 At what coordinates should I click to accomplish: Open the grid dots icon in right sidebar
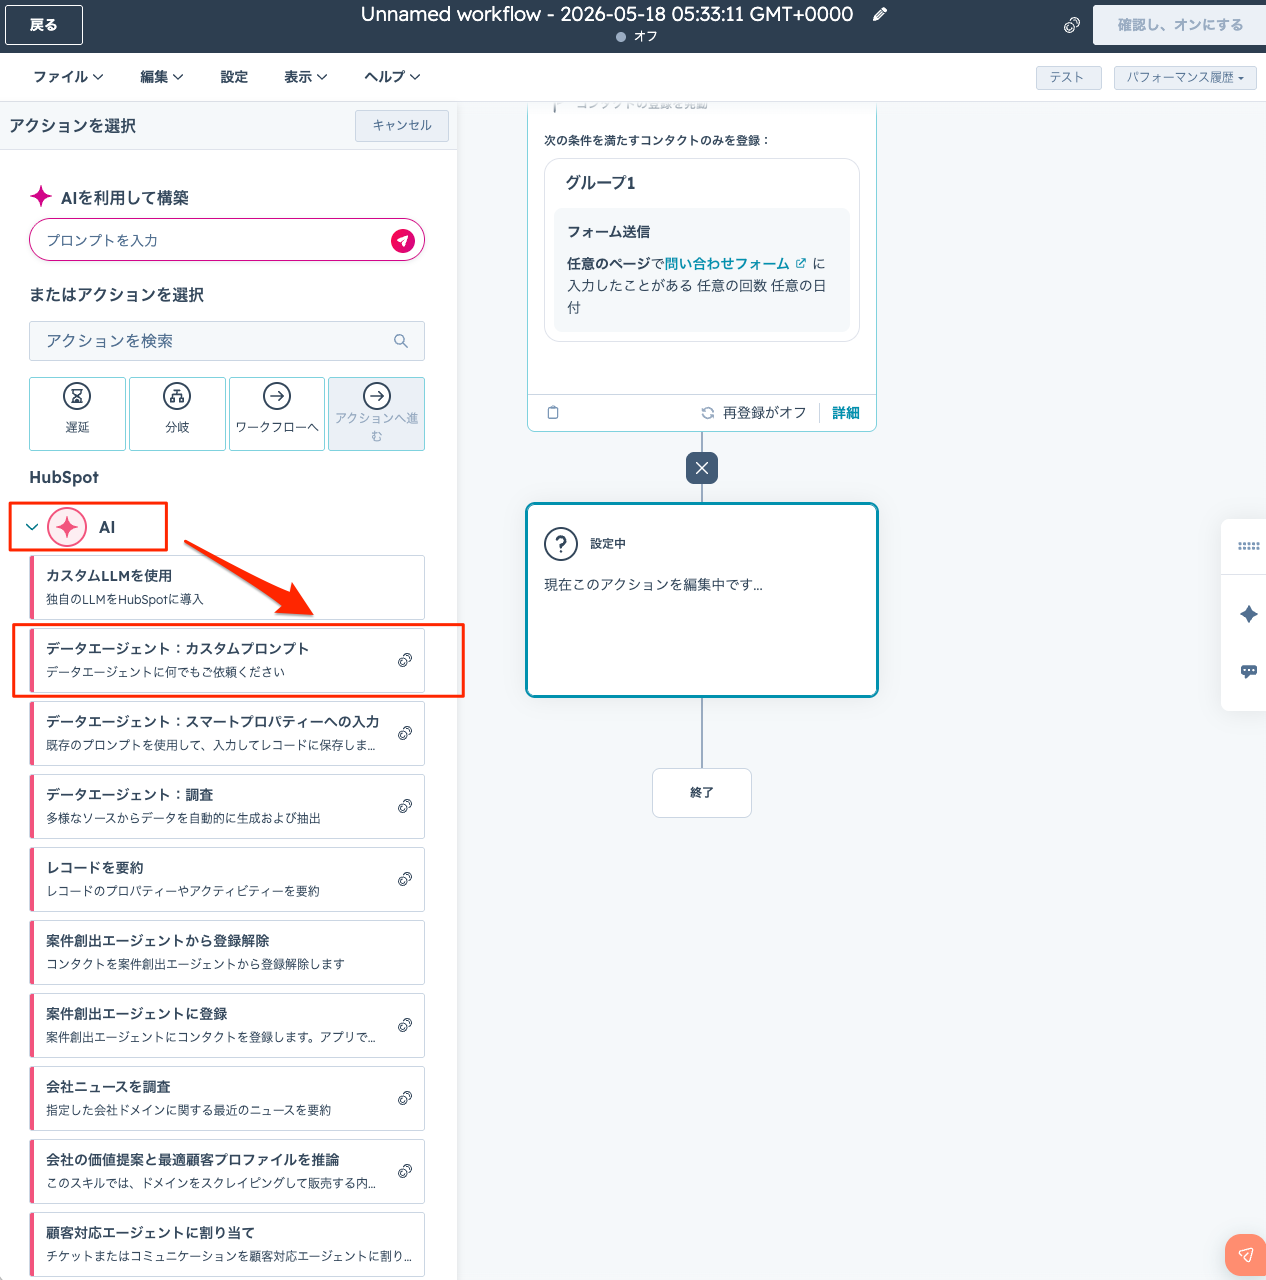tap(1248, 546)
